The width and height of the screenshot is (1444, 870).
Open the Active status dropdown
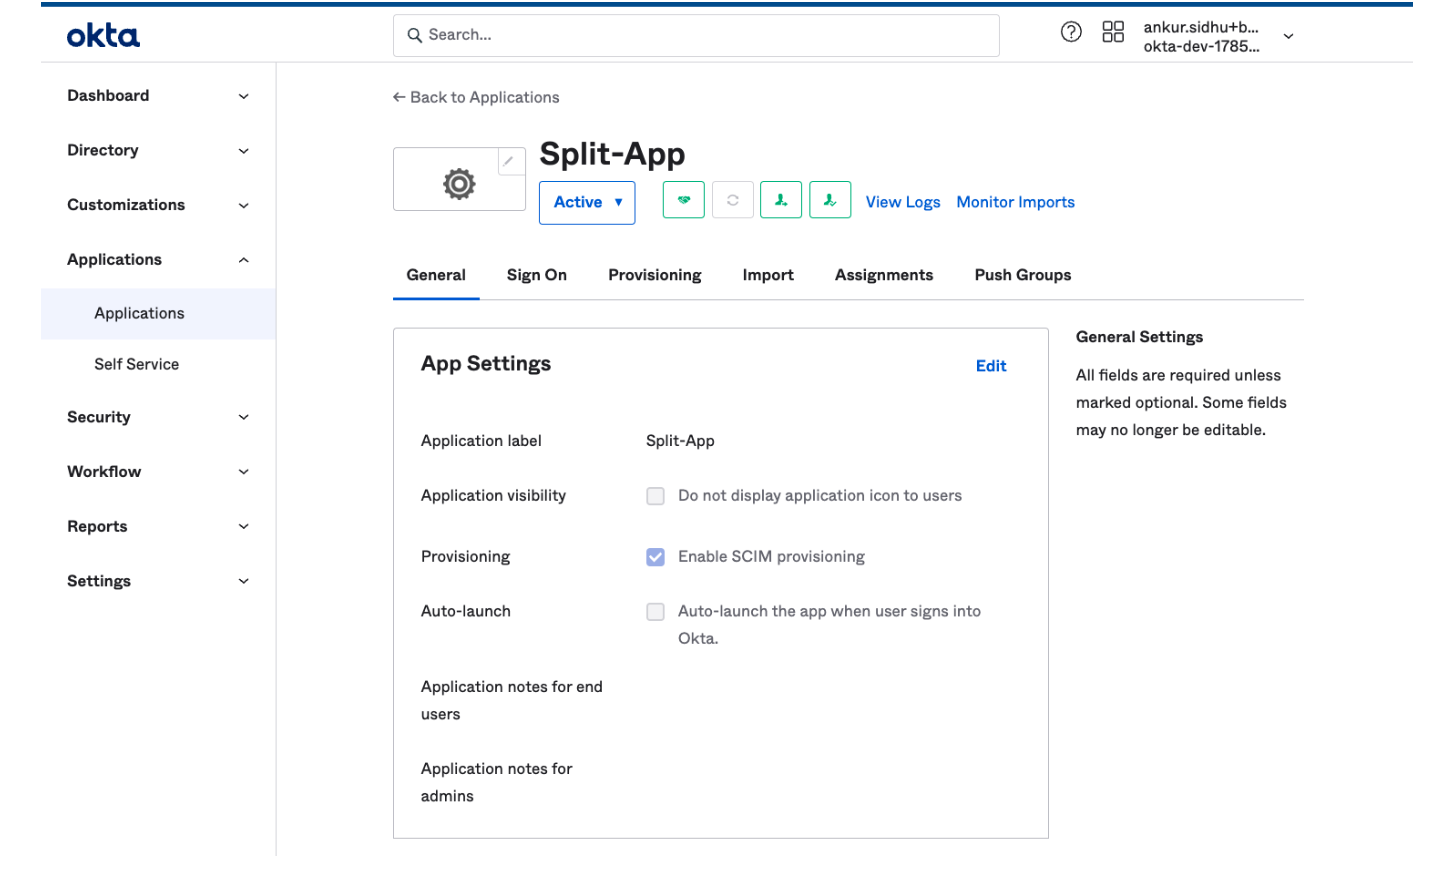pyautogui.click(x=587, y=202)
